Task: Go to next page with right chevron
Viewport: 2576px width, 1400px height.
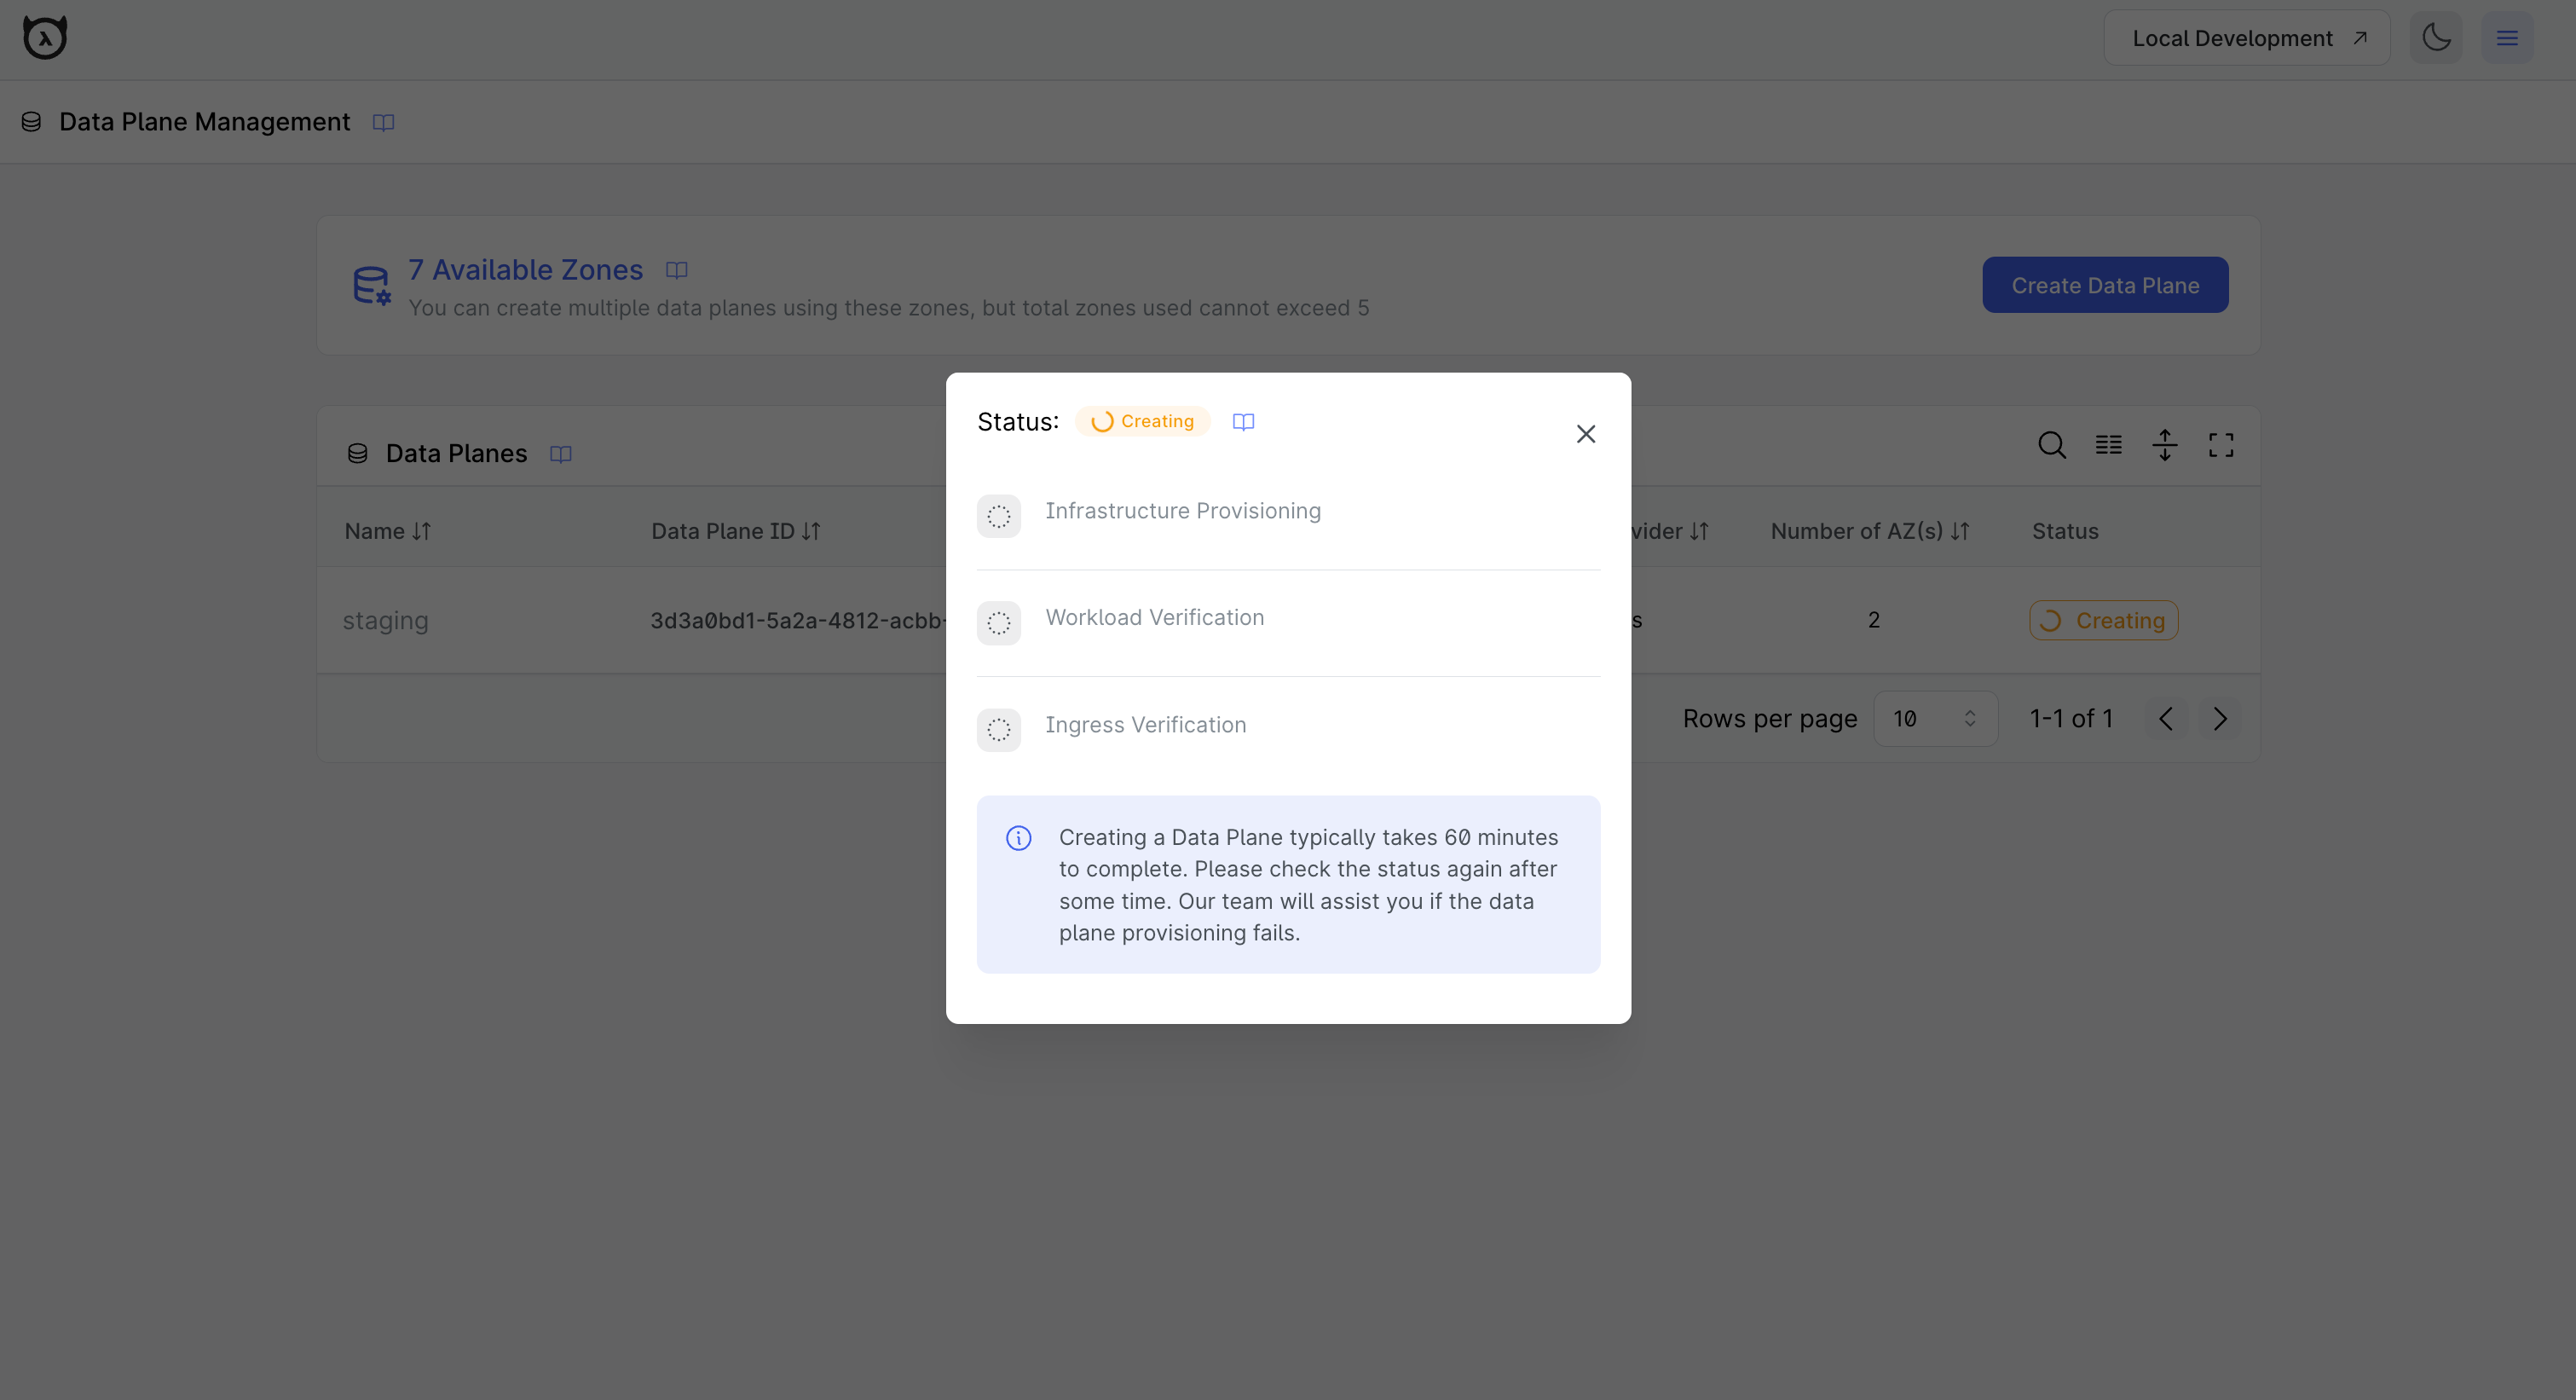Action: pyautogui.click(x=2220, y=718)
